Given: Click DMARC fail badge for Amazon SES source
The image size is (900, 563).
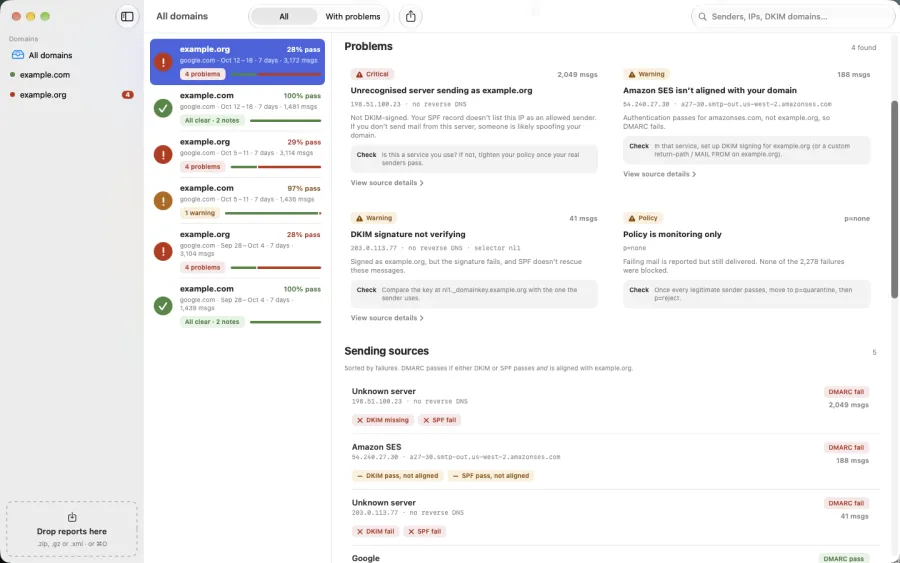Looking at the screenshot, I should [x=846, y=448].
